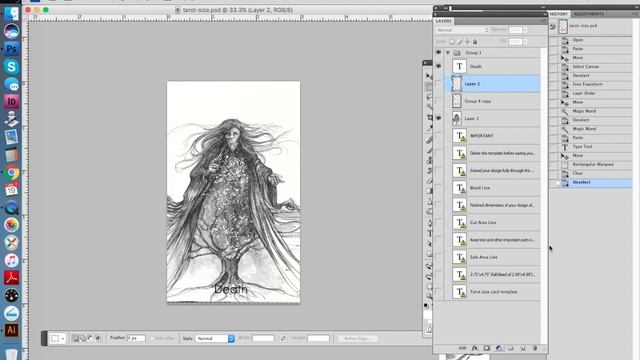
Task: Click foreground/background default colors swatch
Action: [426, 305]
